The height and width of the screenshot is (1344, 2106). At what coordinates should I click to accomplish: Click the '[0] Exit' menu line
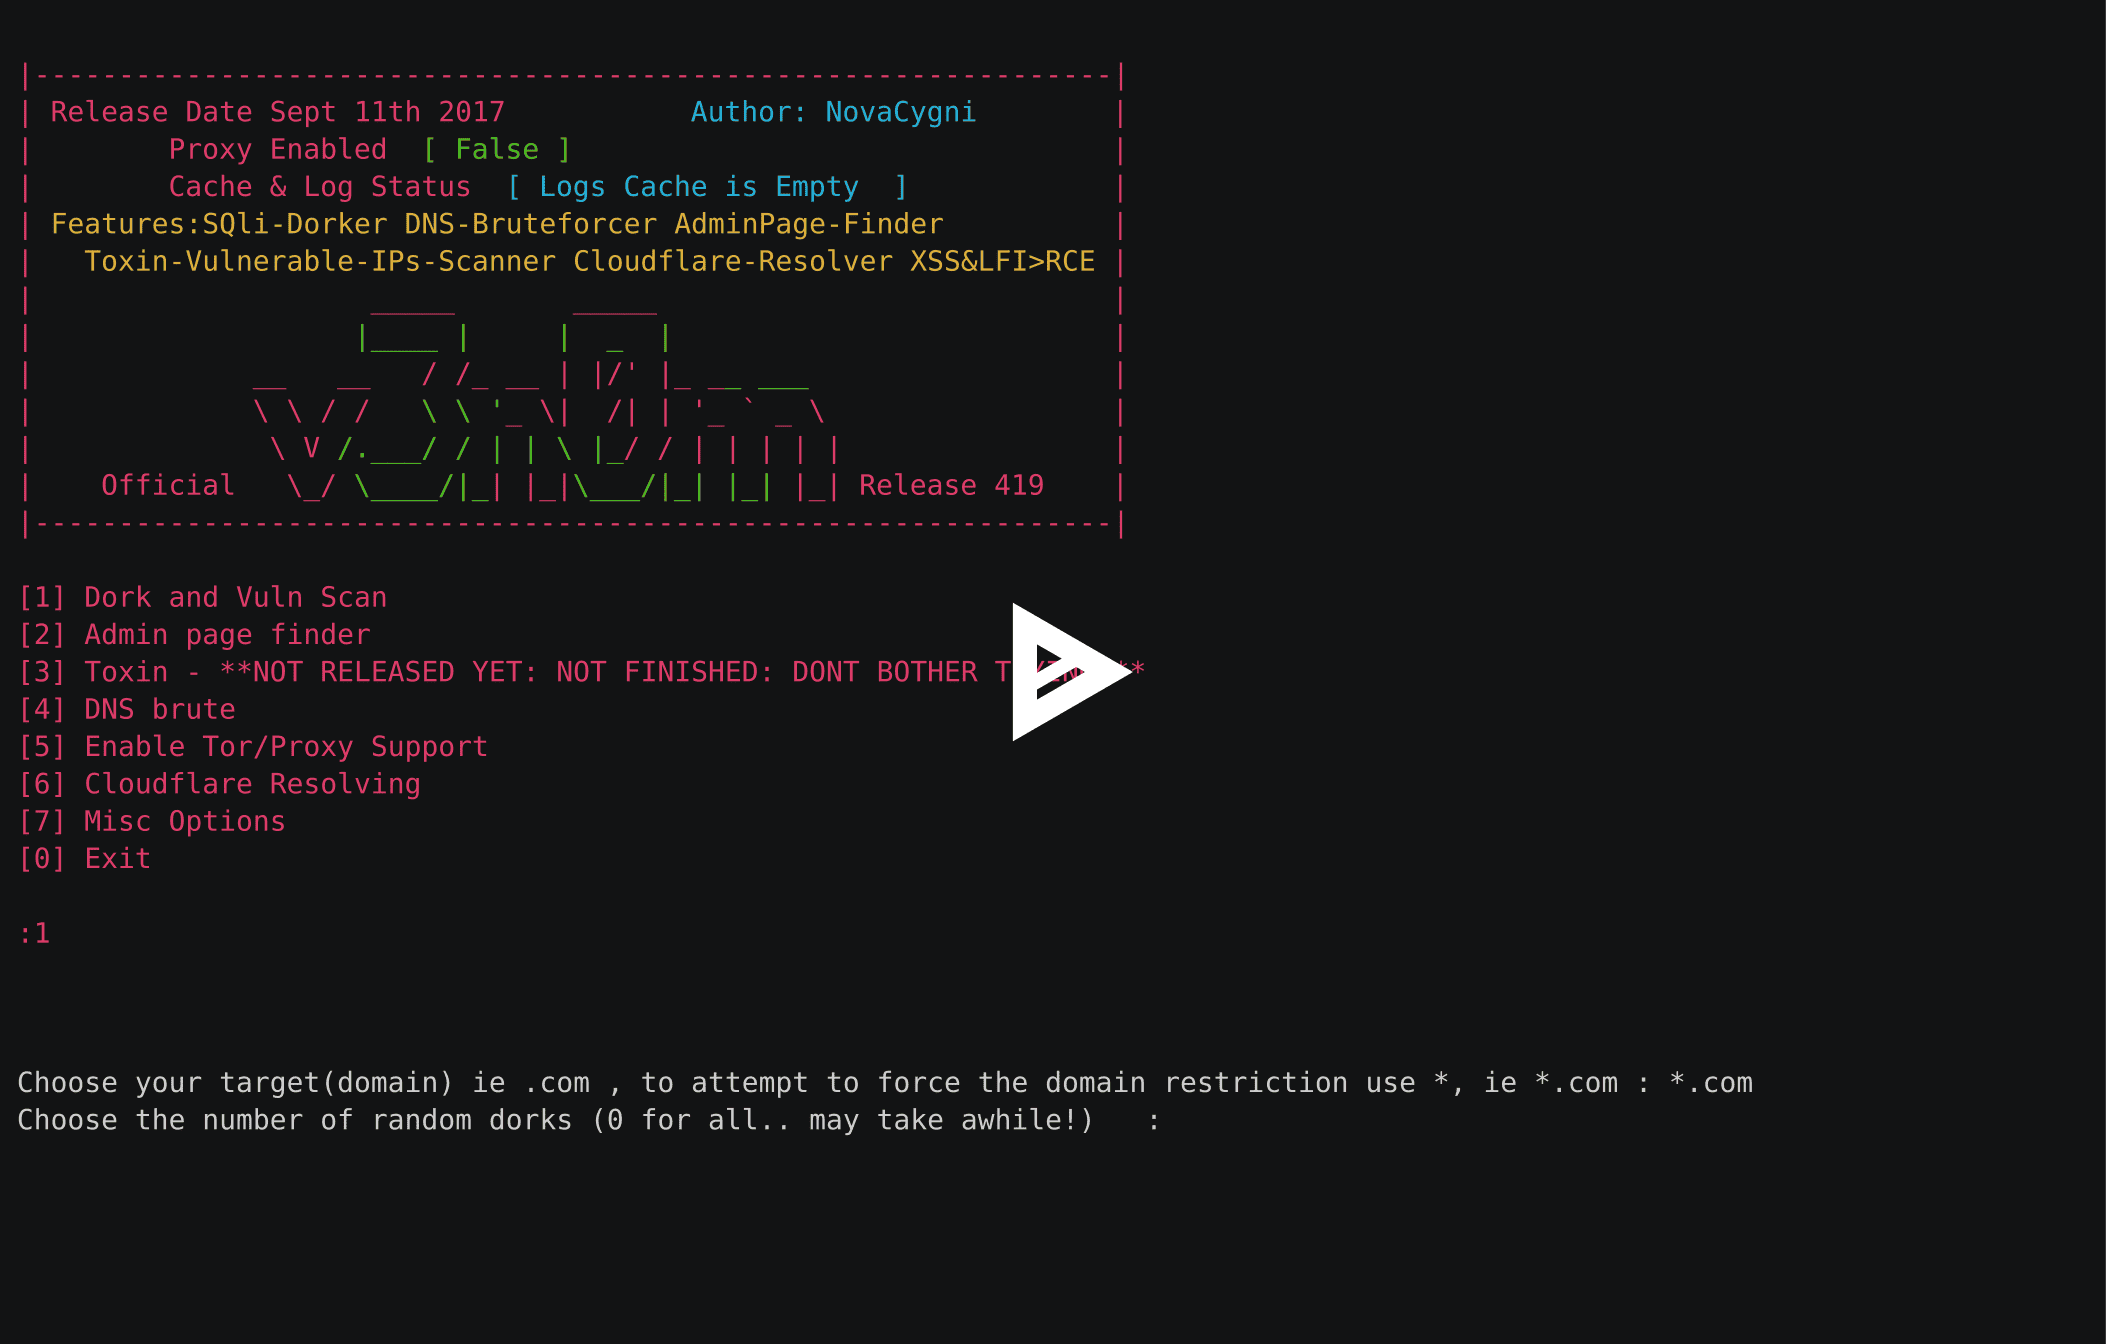[85, 859]
